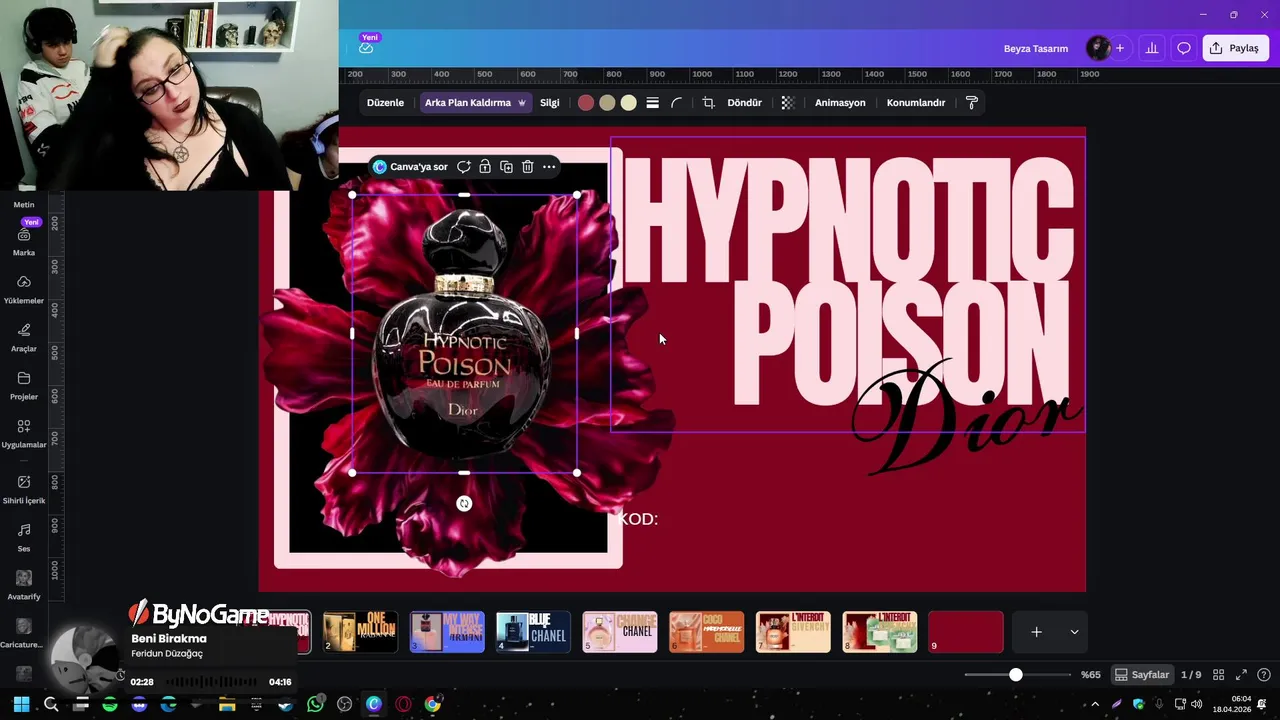The width and height of the screenshot is (1280, 720).
Task: Click the plus to add collaborators
Action: click(x=1120, y=48)
